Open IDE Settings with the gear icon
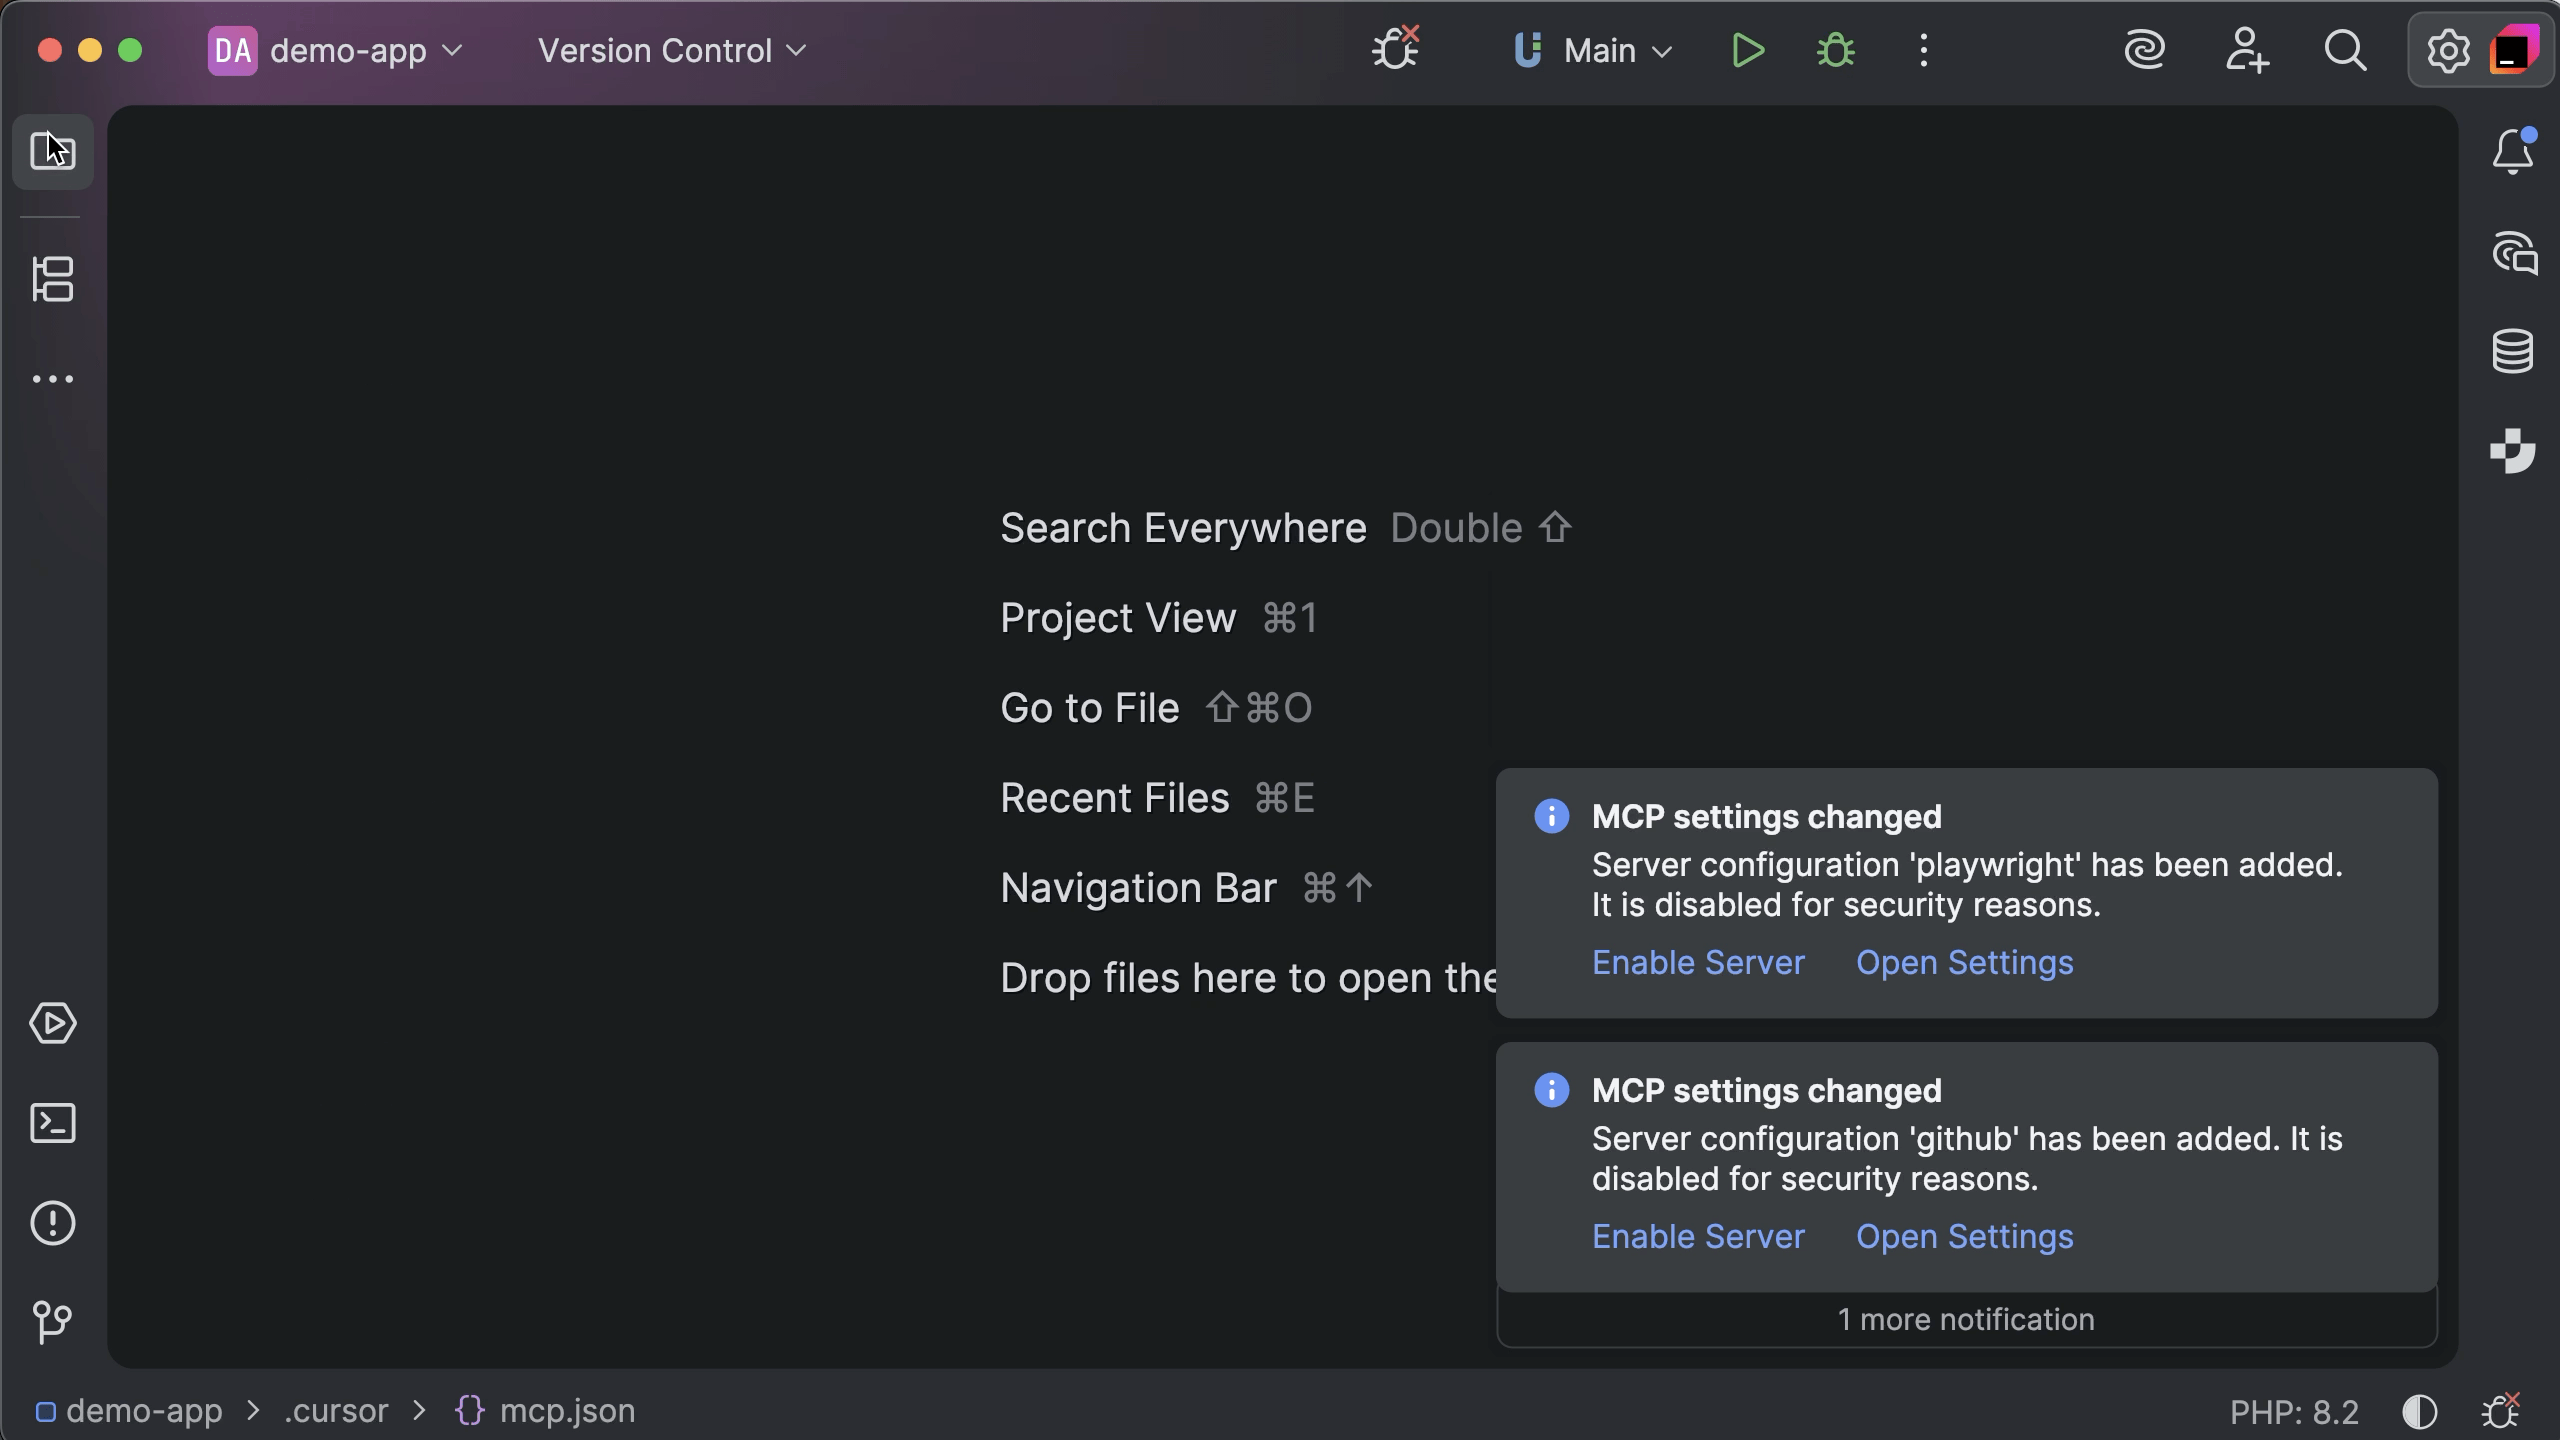The width and height of the screenshot is (2560, 1440). (x=2446, y=49)
